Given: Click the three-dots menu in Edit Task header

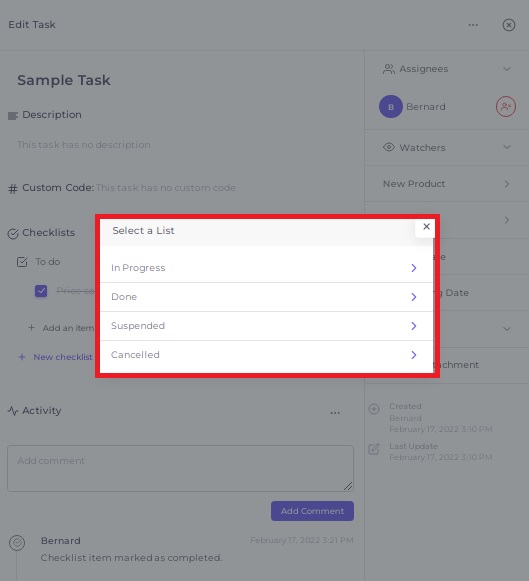Looking at the screenshot, I should coord(473,25).
